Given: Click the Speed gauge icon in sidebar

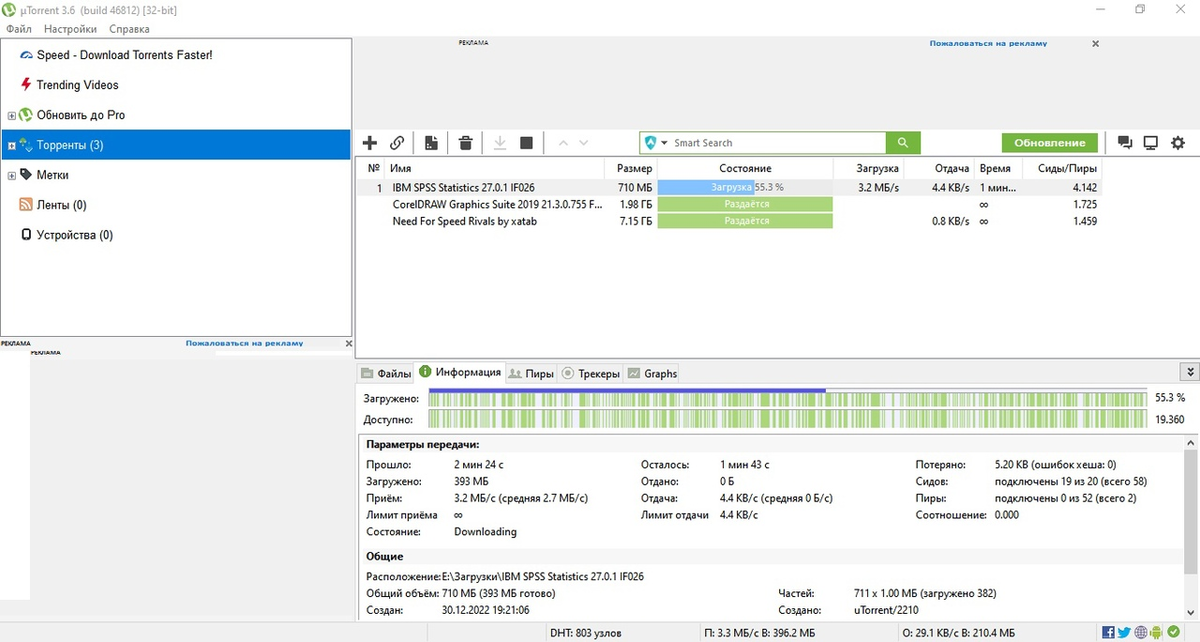Looking at the screenshot, I should click(x=27, y=55).
